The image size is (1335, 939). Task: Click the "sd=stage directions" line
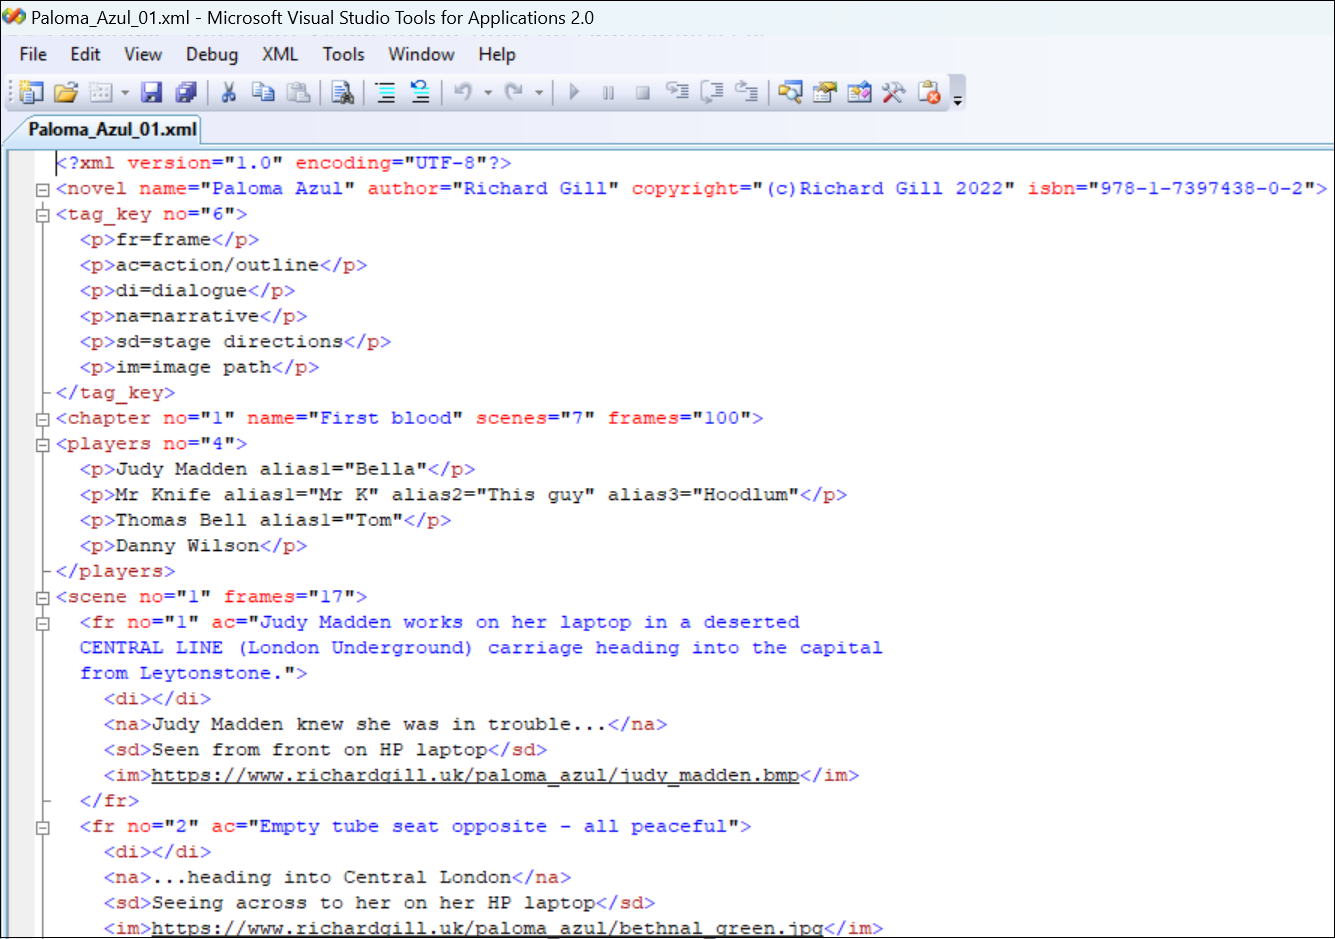pyautogui.click(x=236, y=342)
